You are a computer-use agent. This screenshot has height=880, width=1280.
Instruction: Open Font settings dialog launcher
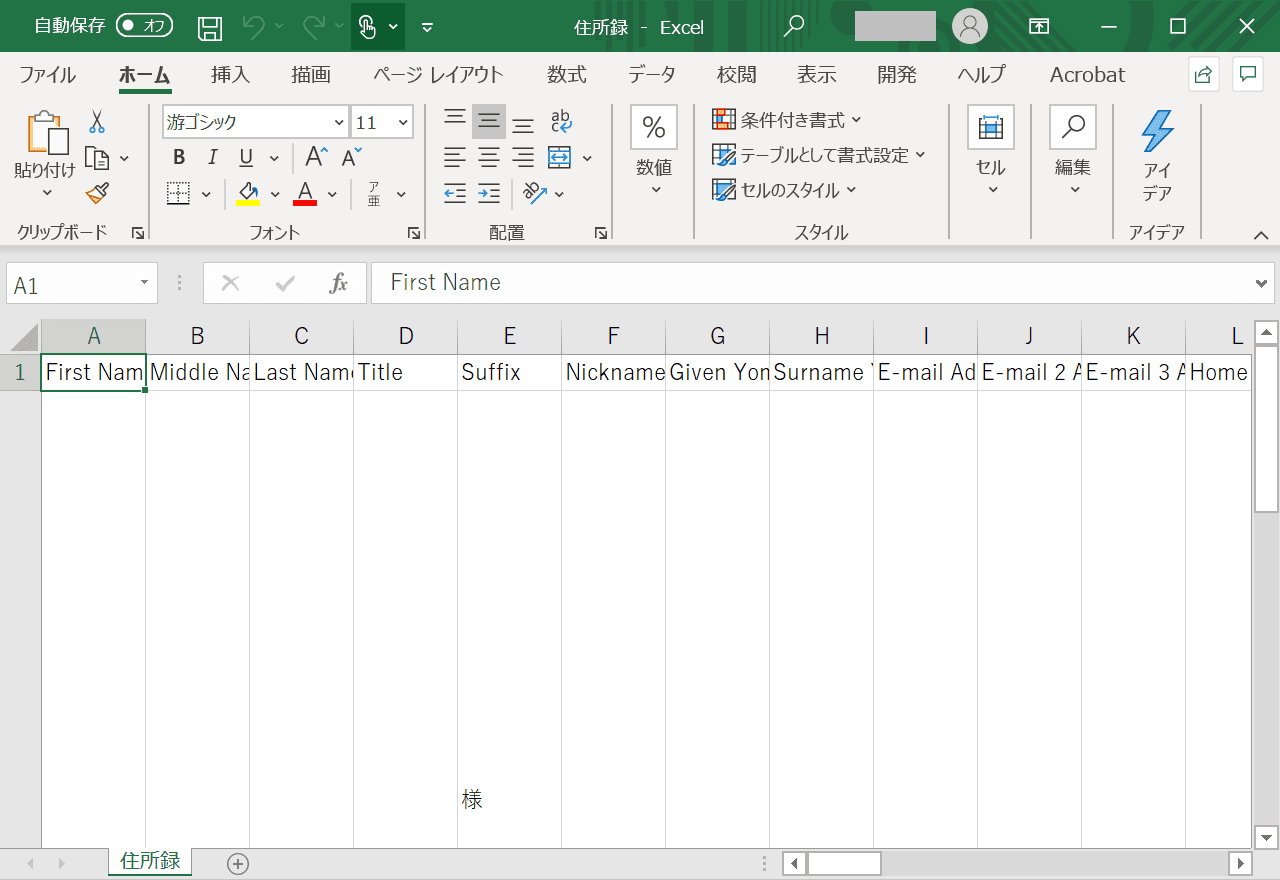[414, 233]
